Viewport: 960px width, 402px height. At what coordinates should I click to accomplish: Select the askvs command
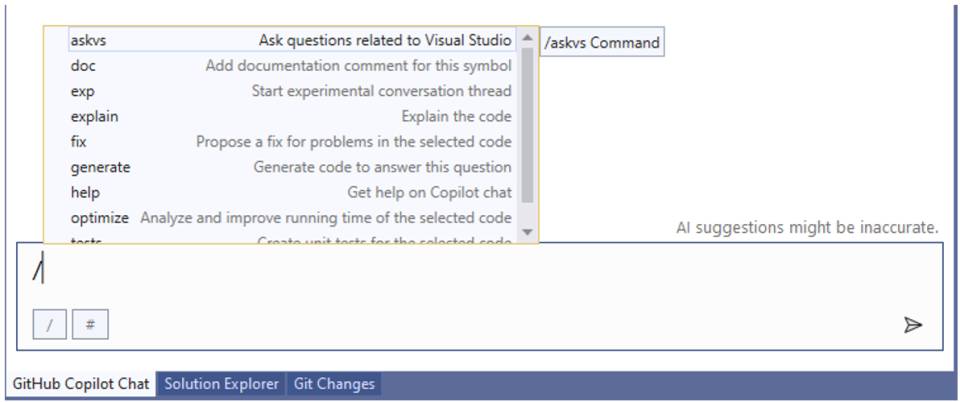(292, 40)
